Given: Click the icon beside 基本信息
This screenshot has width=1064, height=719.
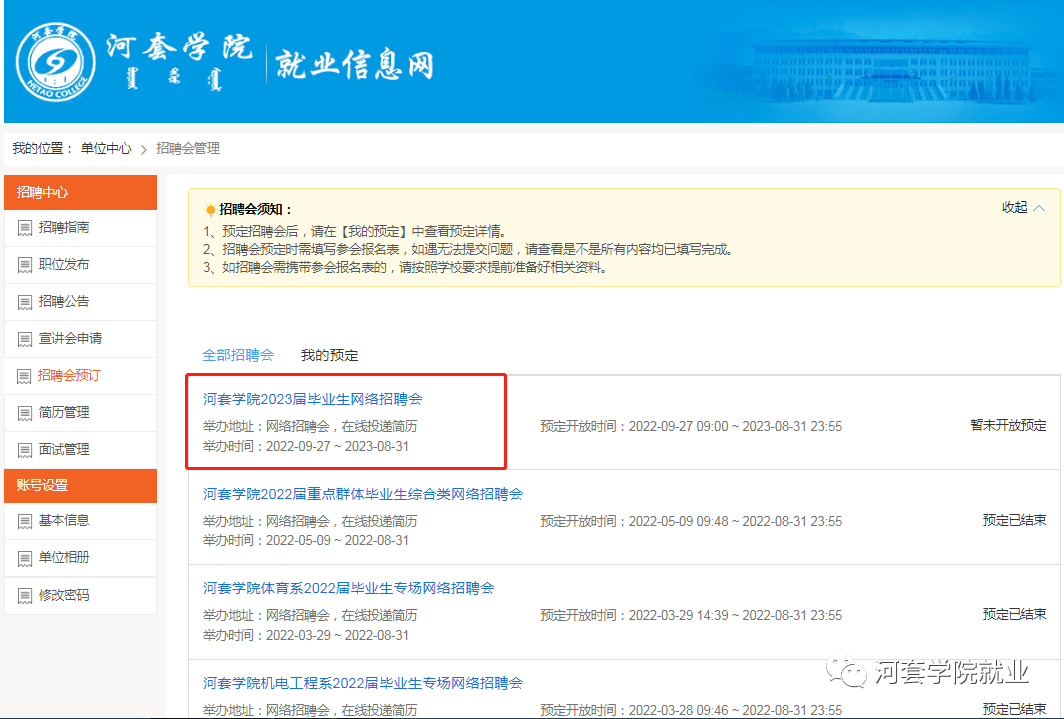Looking at the screenshot, I should click(24, 522).
